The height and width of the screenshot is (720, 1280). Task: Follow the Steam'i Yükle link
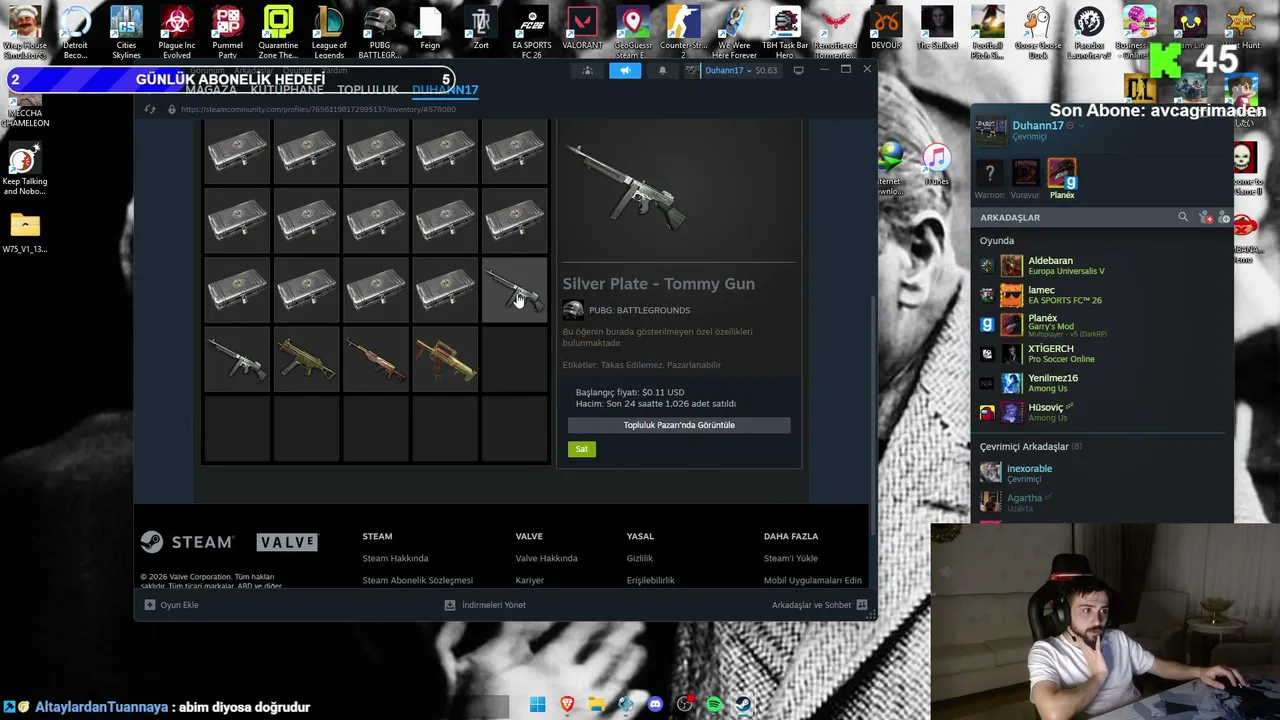point(790,558)
